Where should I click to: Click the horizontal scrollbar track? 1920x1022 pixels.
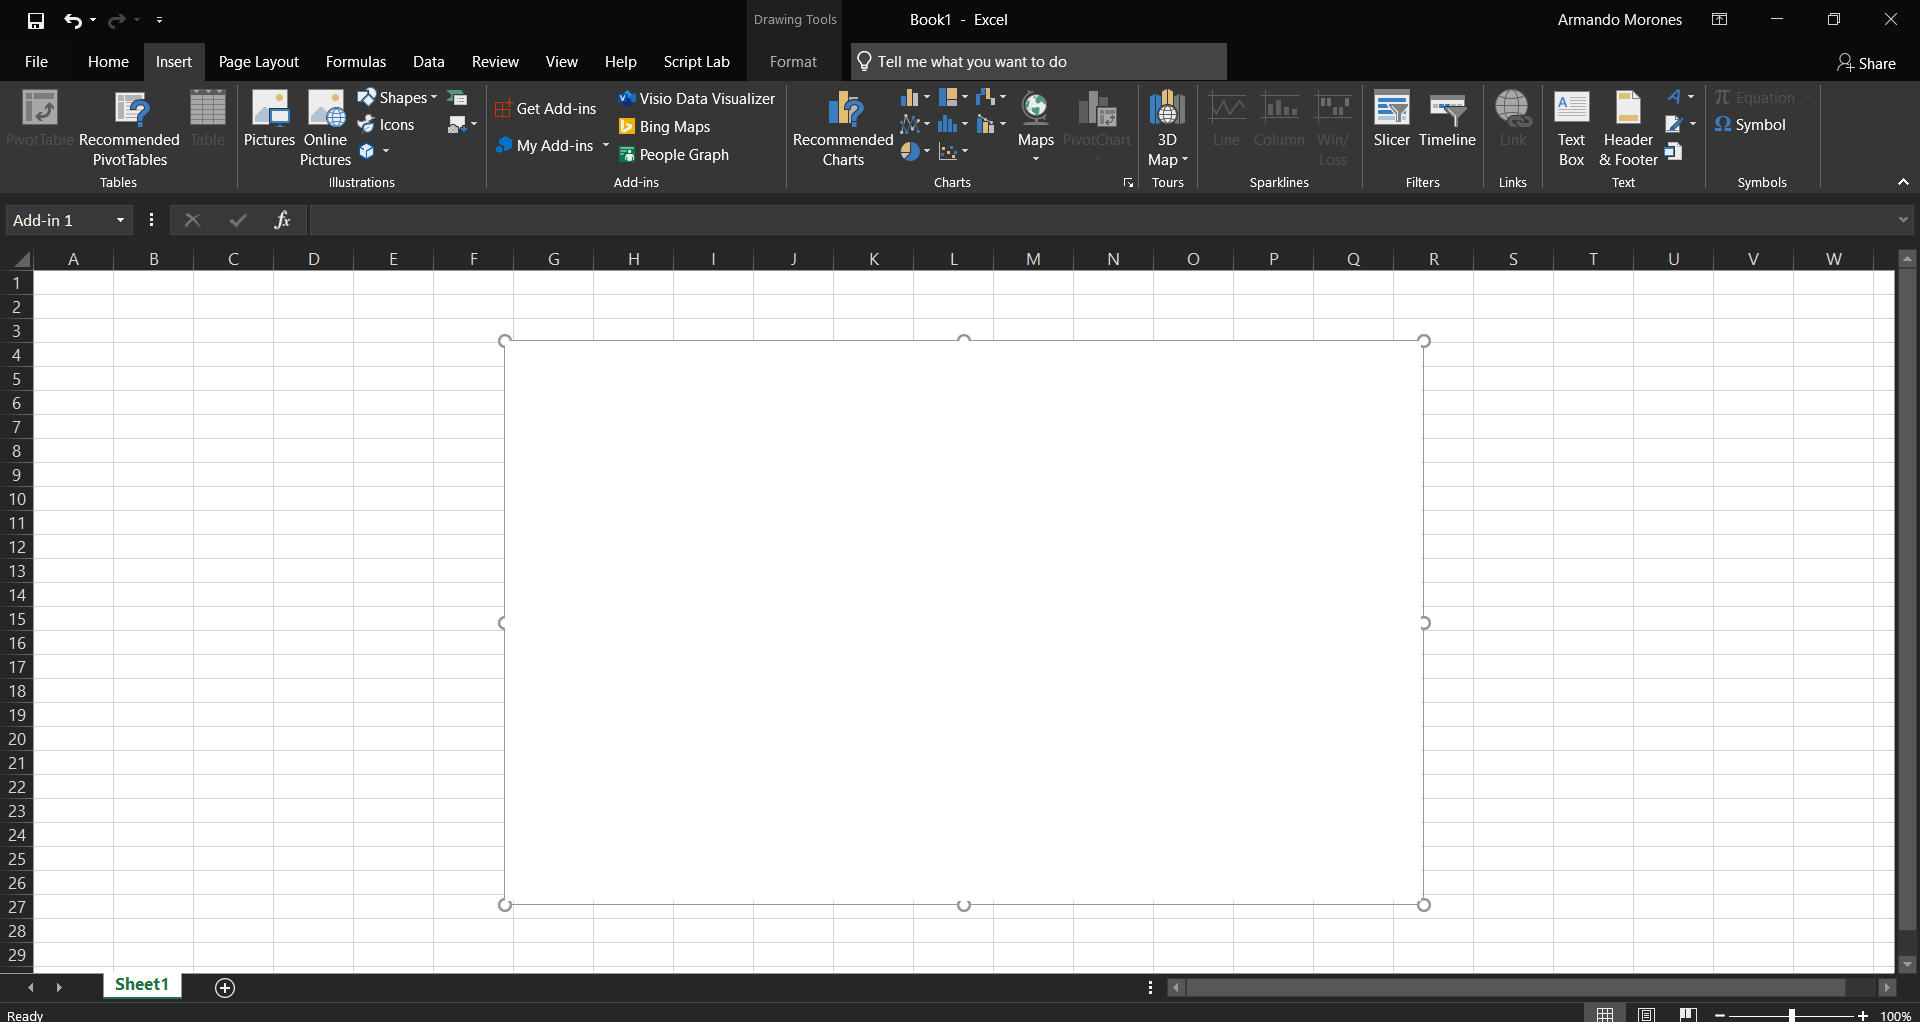click(x=1515, y=988)
